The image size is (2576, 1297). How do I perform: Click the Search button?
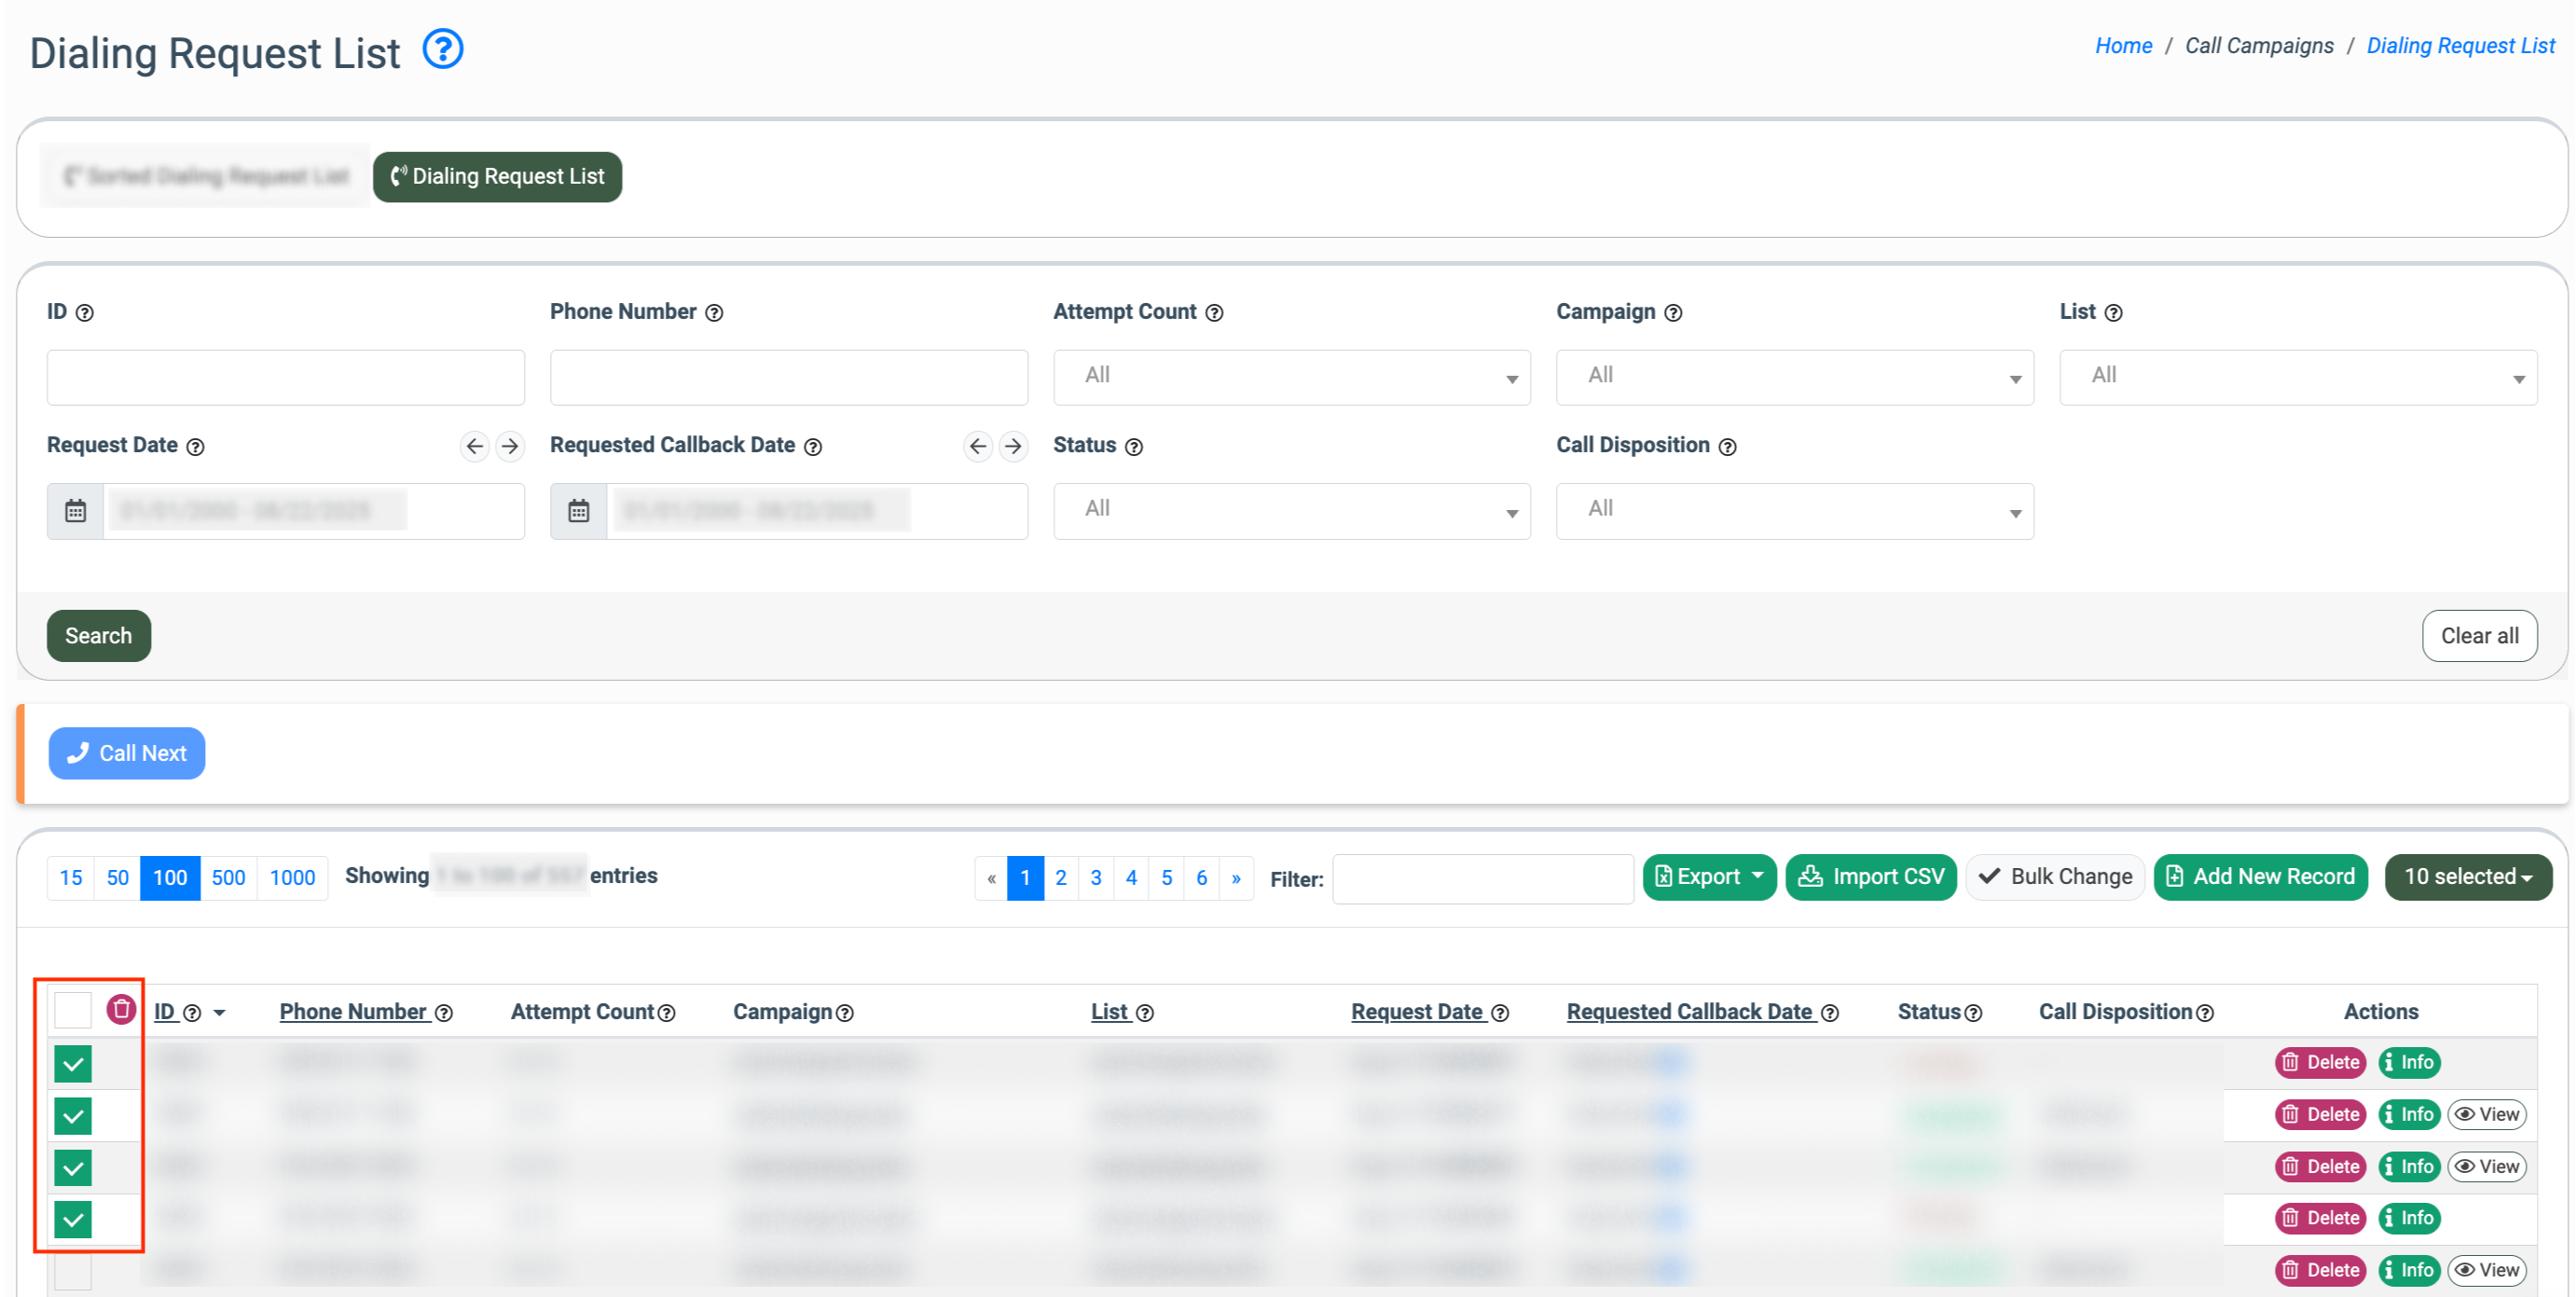coord(99,636)
